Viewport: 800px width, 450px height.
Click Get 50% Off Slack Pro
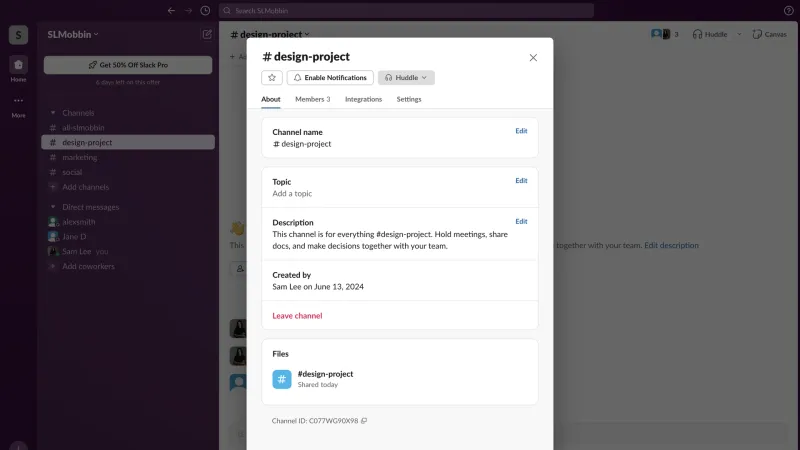click(128, 65)
